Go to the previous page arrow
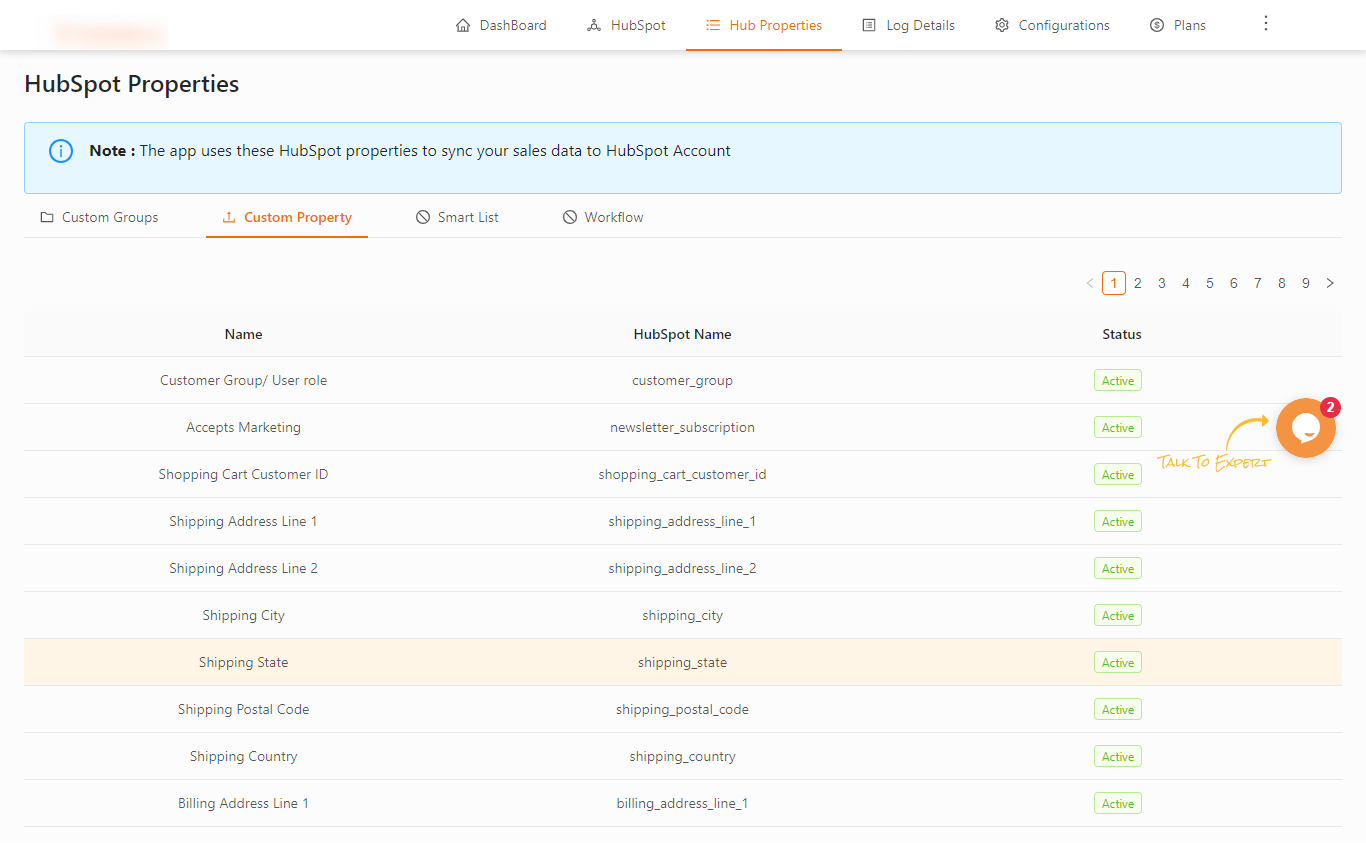1366x843 pixels. [x=1090, y=283]
